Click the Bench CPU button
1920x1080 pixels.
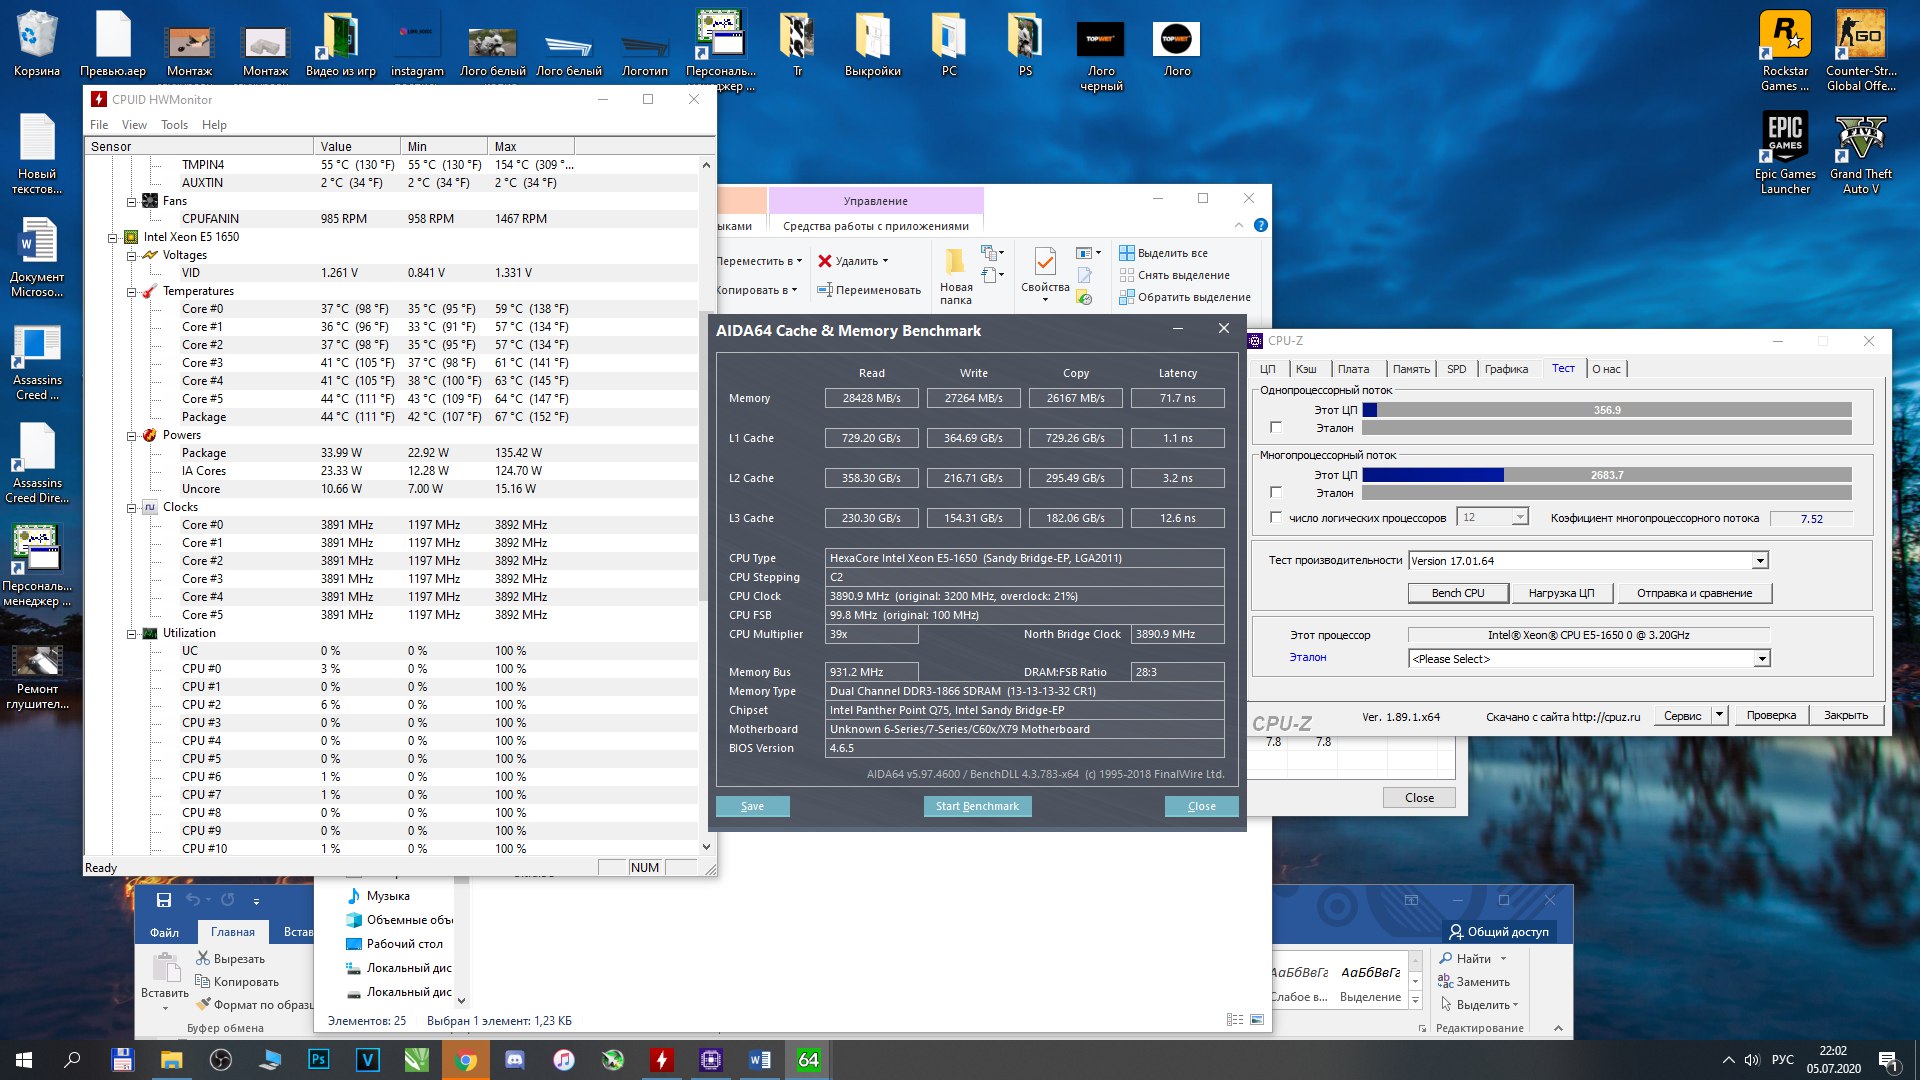[1457, 593]
